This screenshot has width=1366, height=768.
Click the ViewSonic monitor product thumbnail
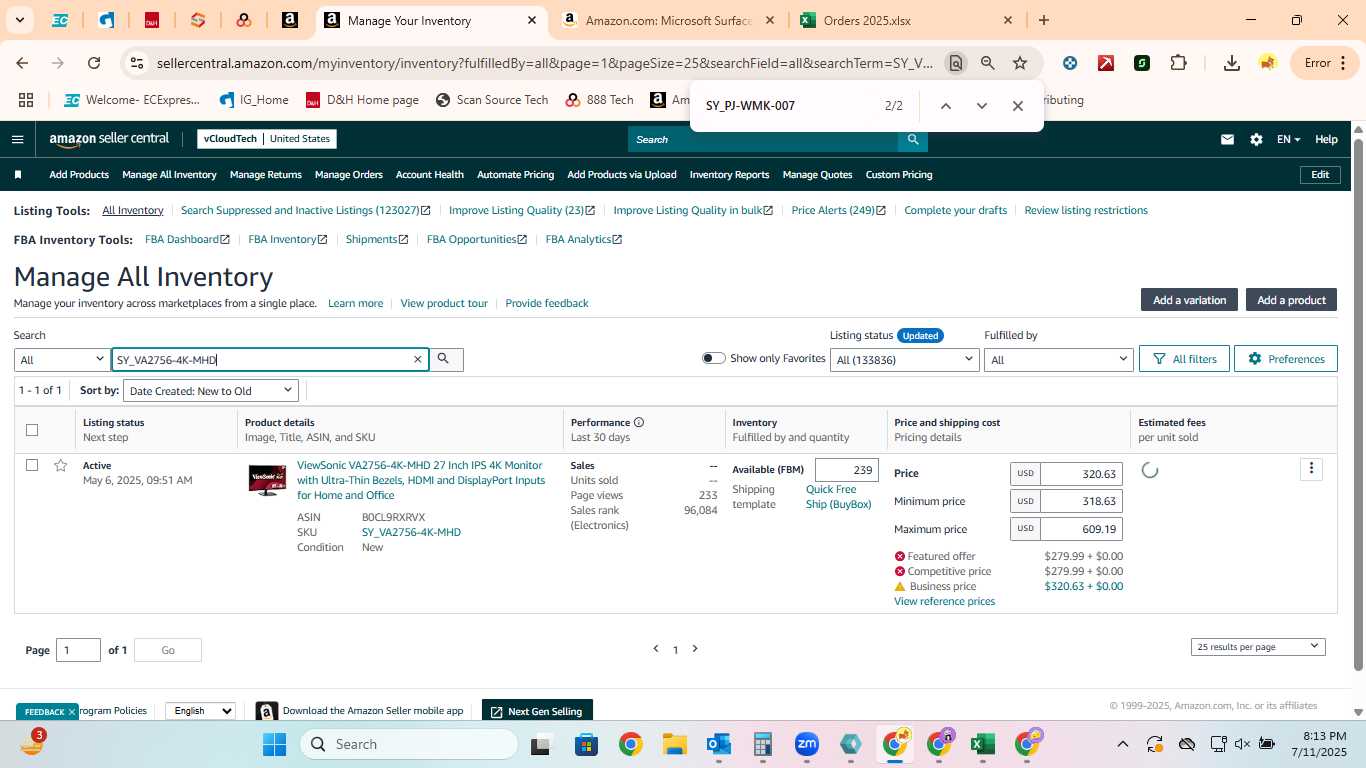(267, 480)
